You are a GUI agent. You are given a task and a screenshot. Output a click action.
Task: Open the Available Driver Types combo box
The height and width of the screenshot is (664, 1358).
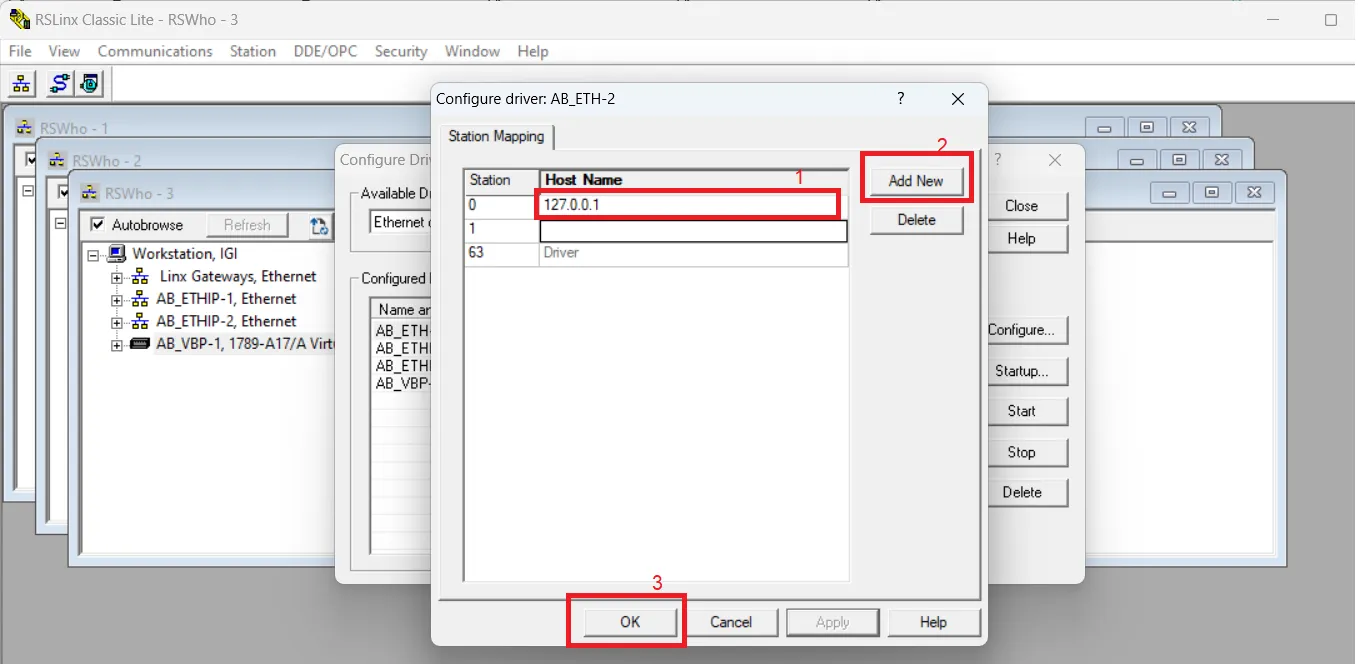point(399,222)
